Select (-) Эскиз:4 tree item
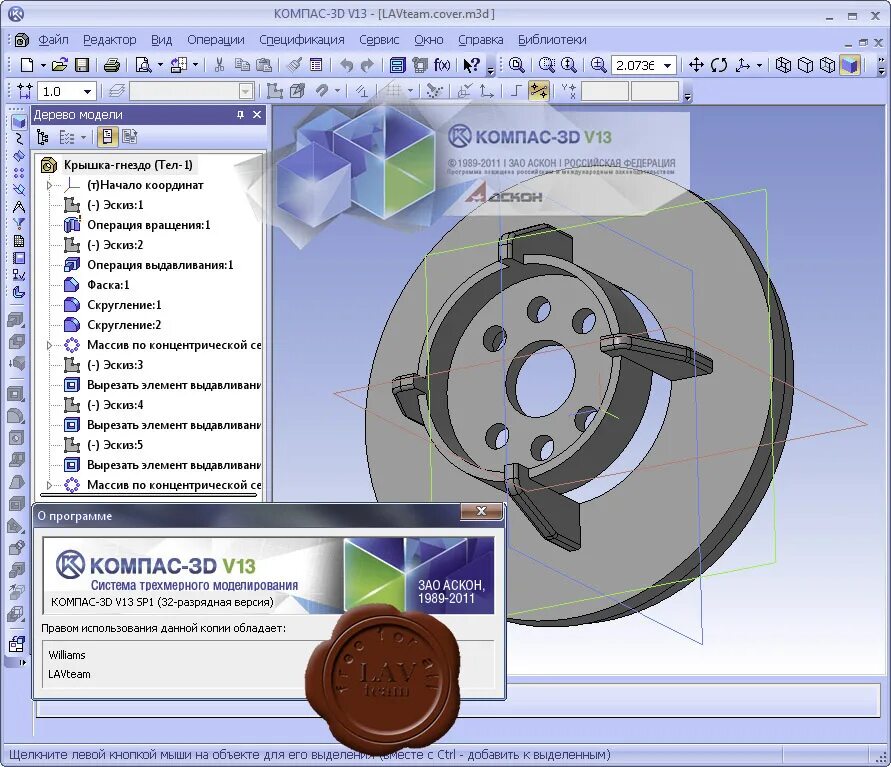The height and width of the screenshot is (767, 891). pos(115,405)
